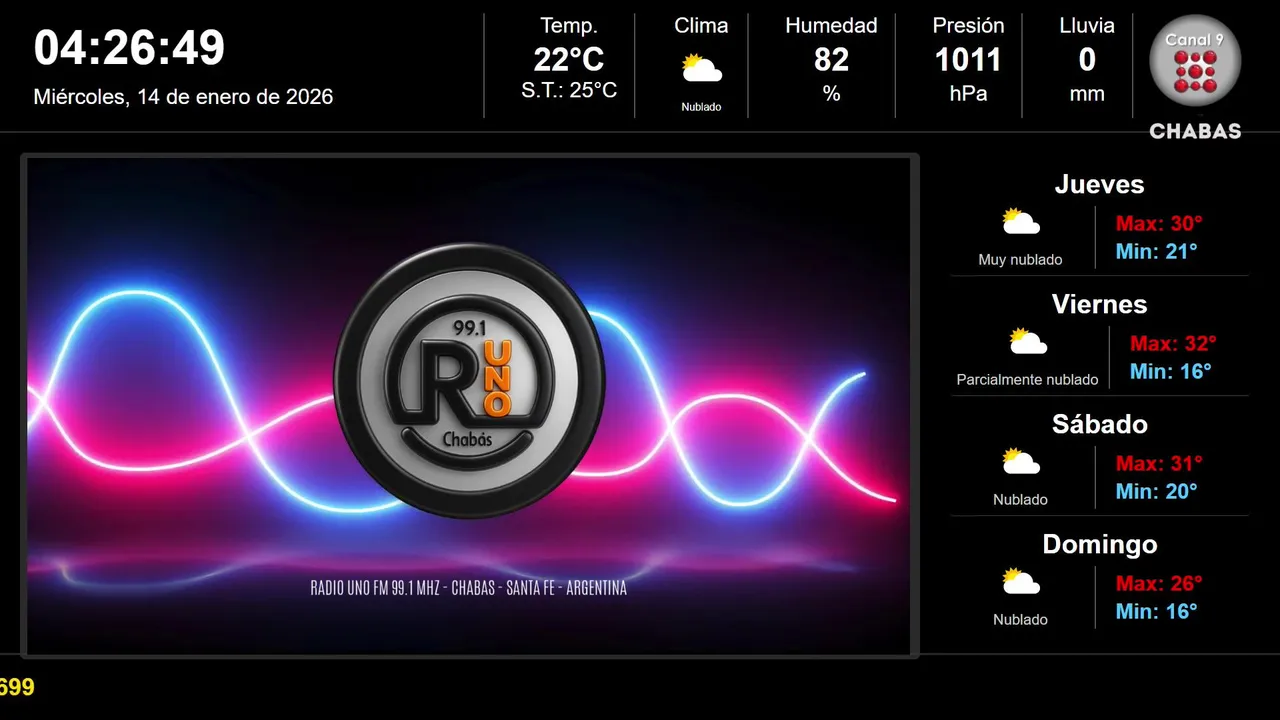Click the Muy nublado description
This screenshot has height=720, width=1280.
pos(1020,260)
